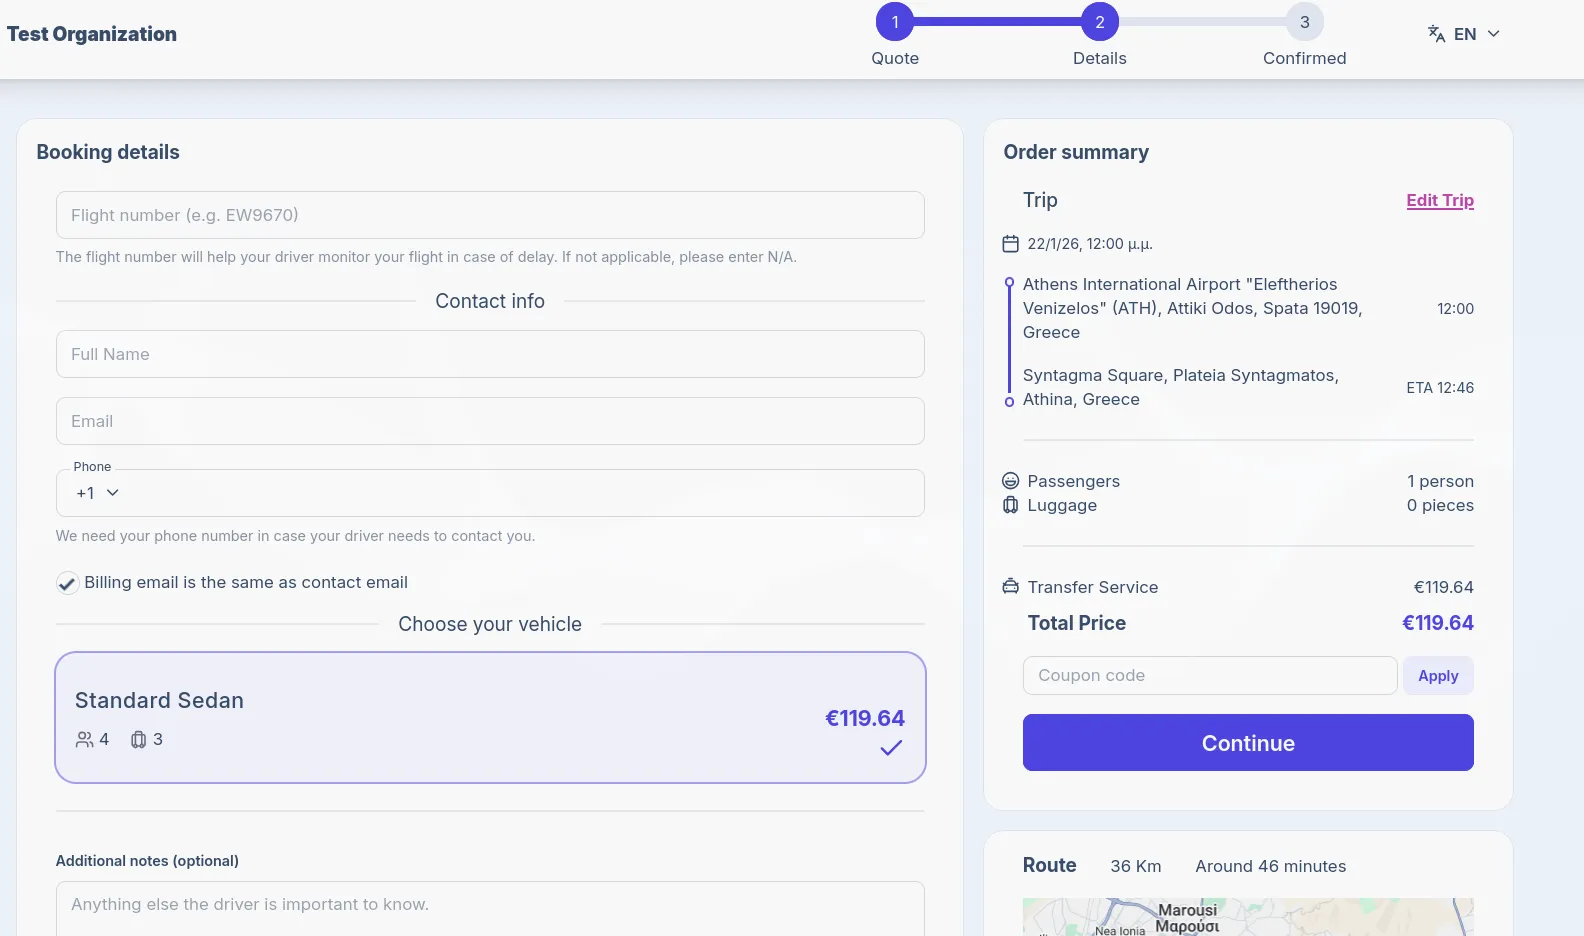Click the Standard Sedan €119.64 price
Screen dimensions: 1584x936
point(865,718)
